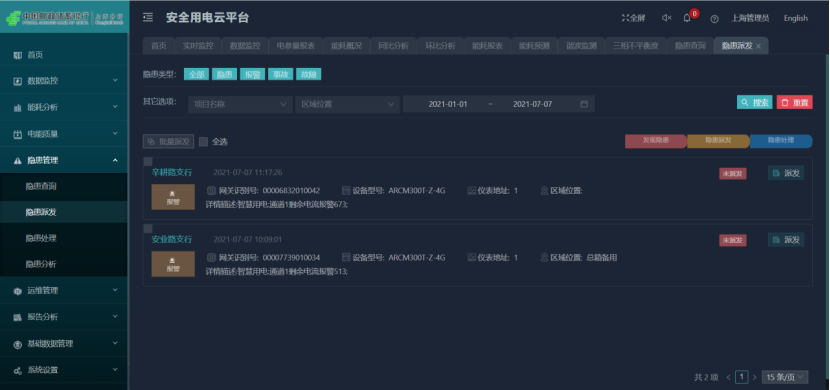Open help question mark icon

point(714,19)
